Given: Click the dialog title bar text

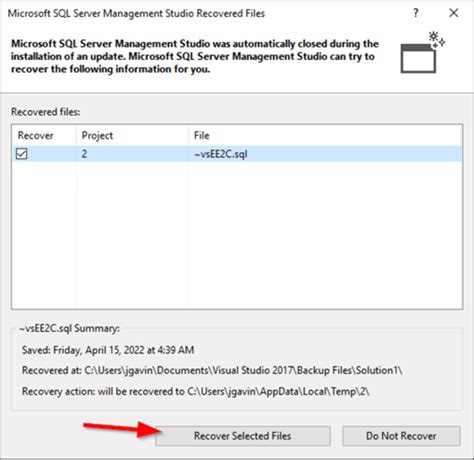Looking at the screenshot, I should tap(136, 13).
